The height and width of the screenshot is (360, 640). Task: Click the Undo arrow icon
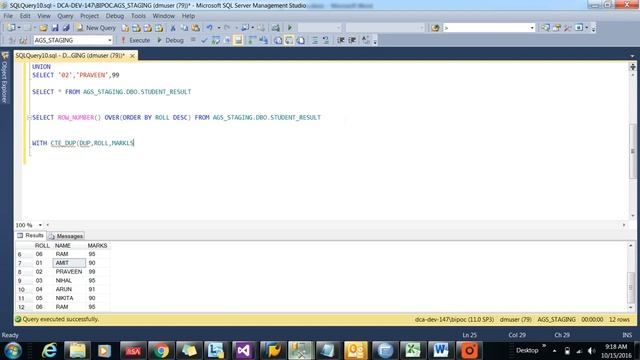click(x=209, y=28)
